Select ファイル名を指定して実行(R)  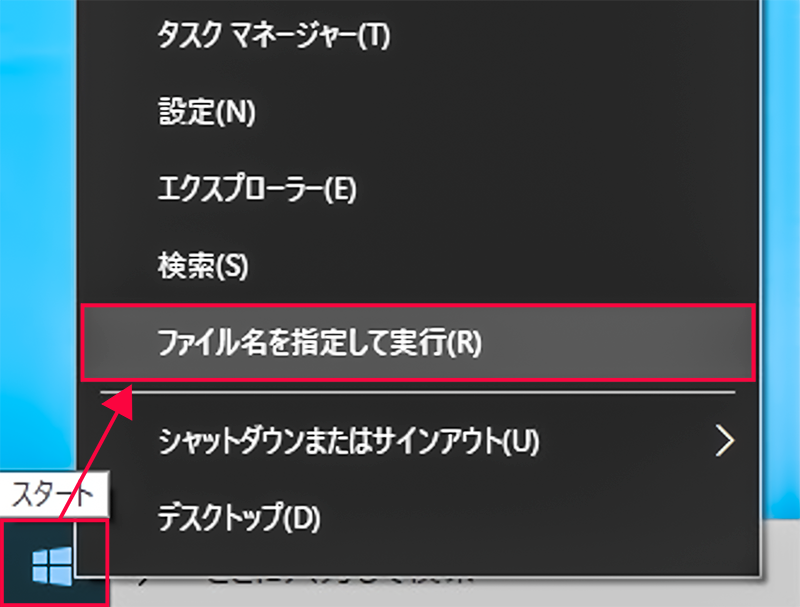[417, 342]
